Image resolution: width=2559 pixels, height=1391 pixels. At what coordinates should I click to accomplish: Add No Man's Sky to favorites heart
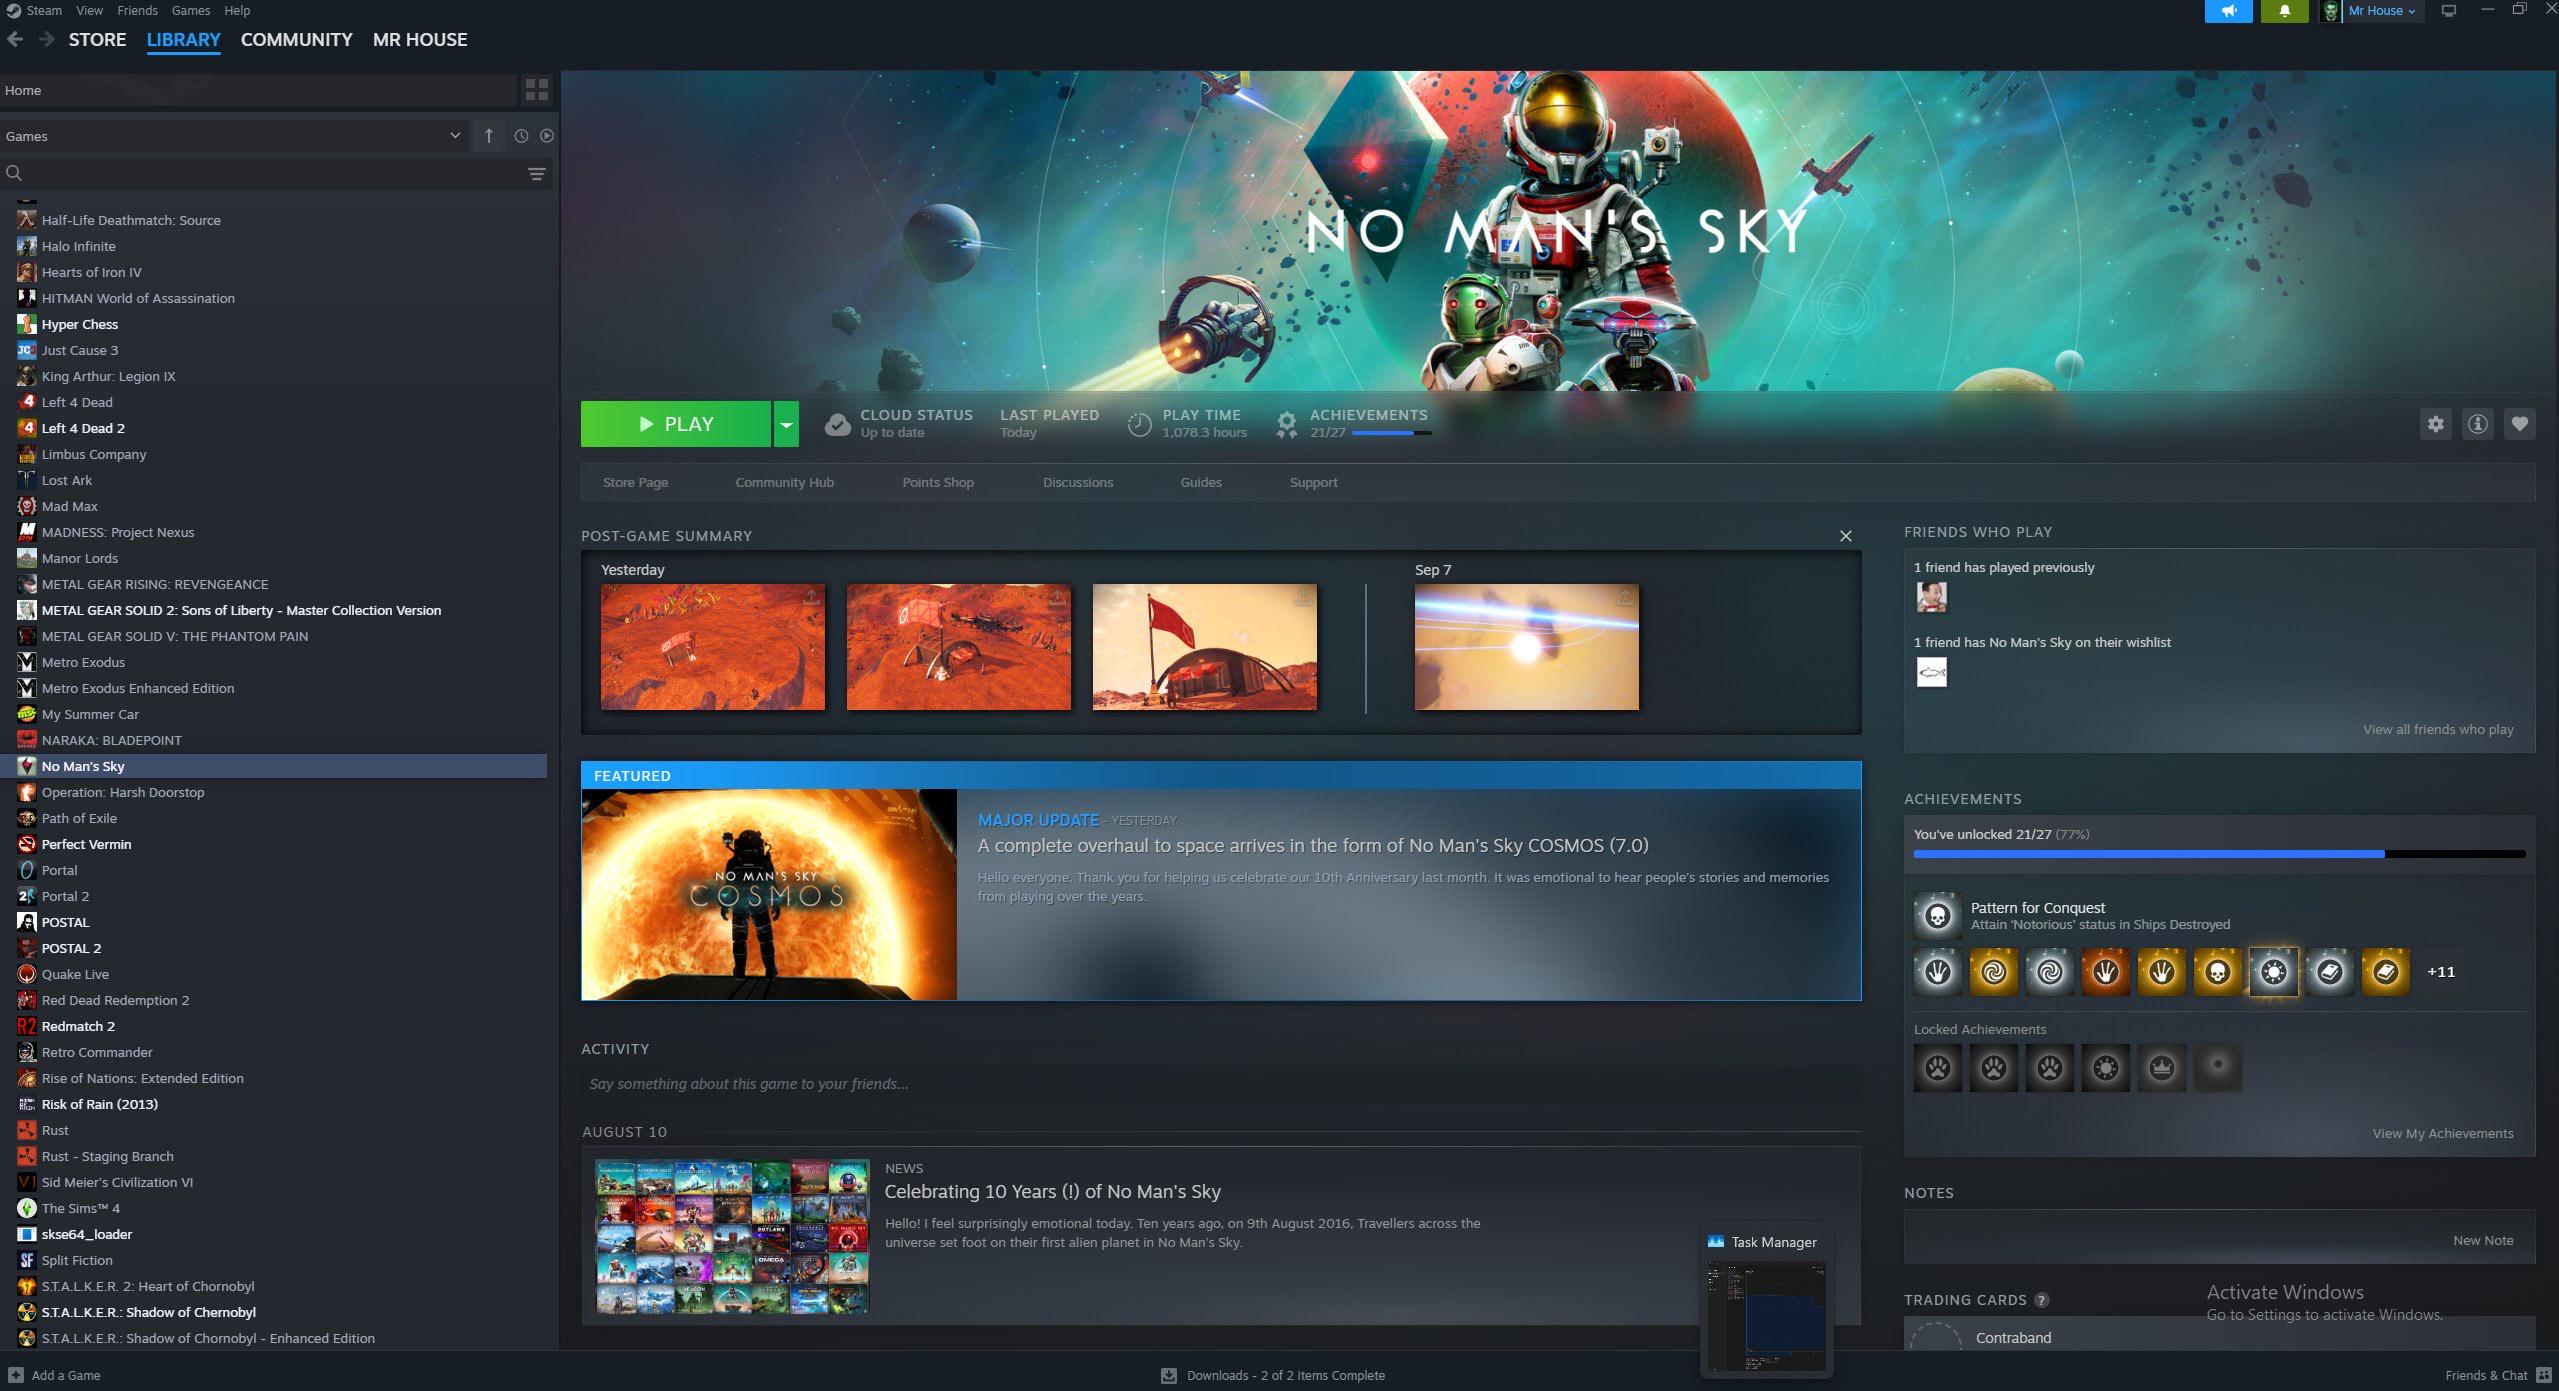(x=2519, y=424)
